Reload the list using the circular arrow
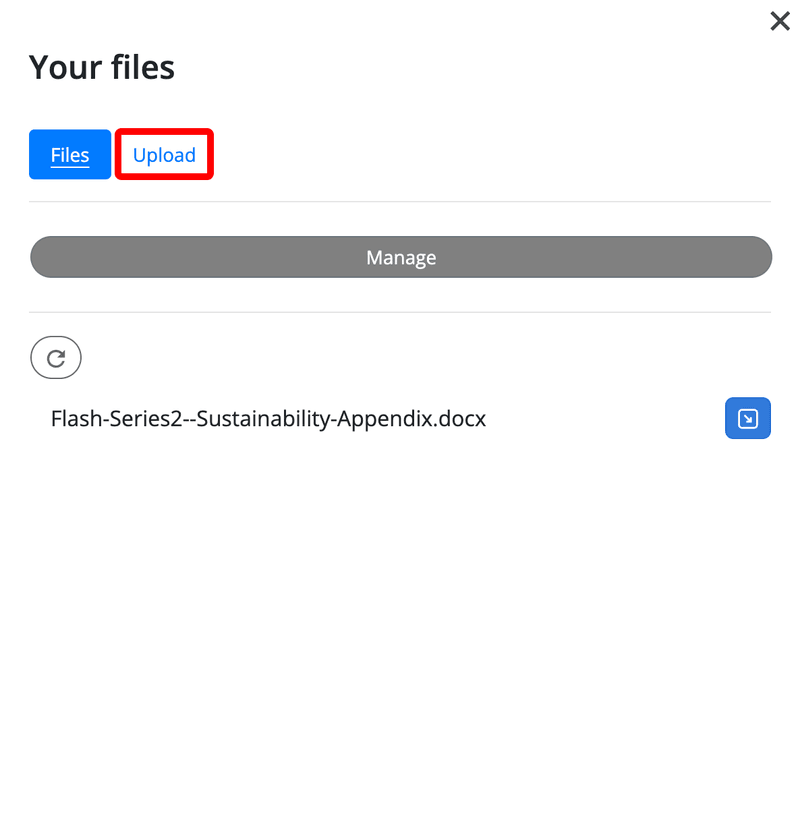 pyautogui.click(x=56, y=357)
